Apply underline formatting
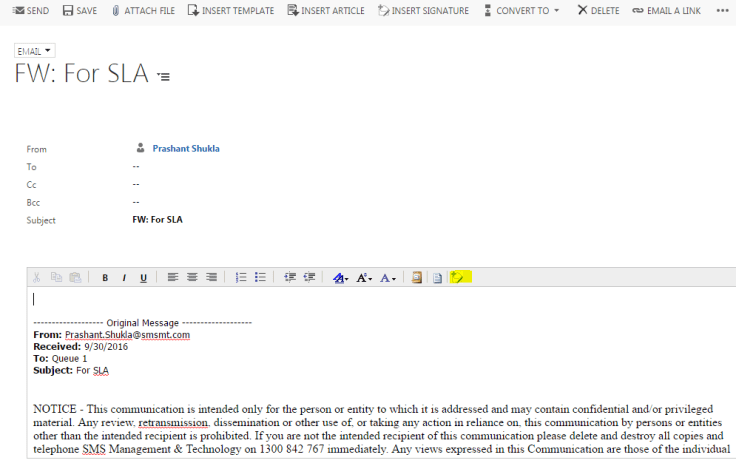This screenshot has height=466, width=736. click(x=143, y=278)
